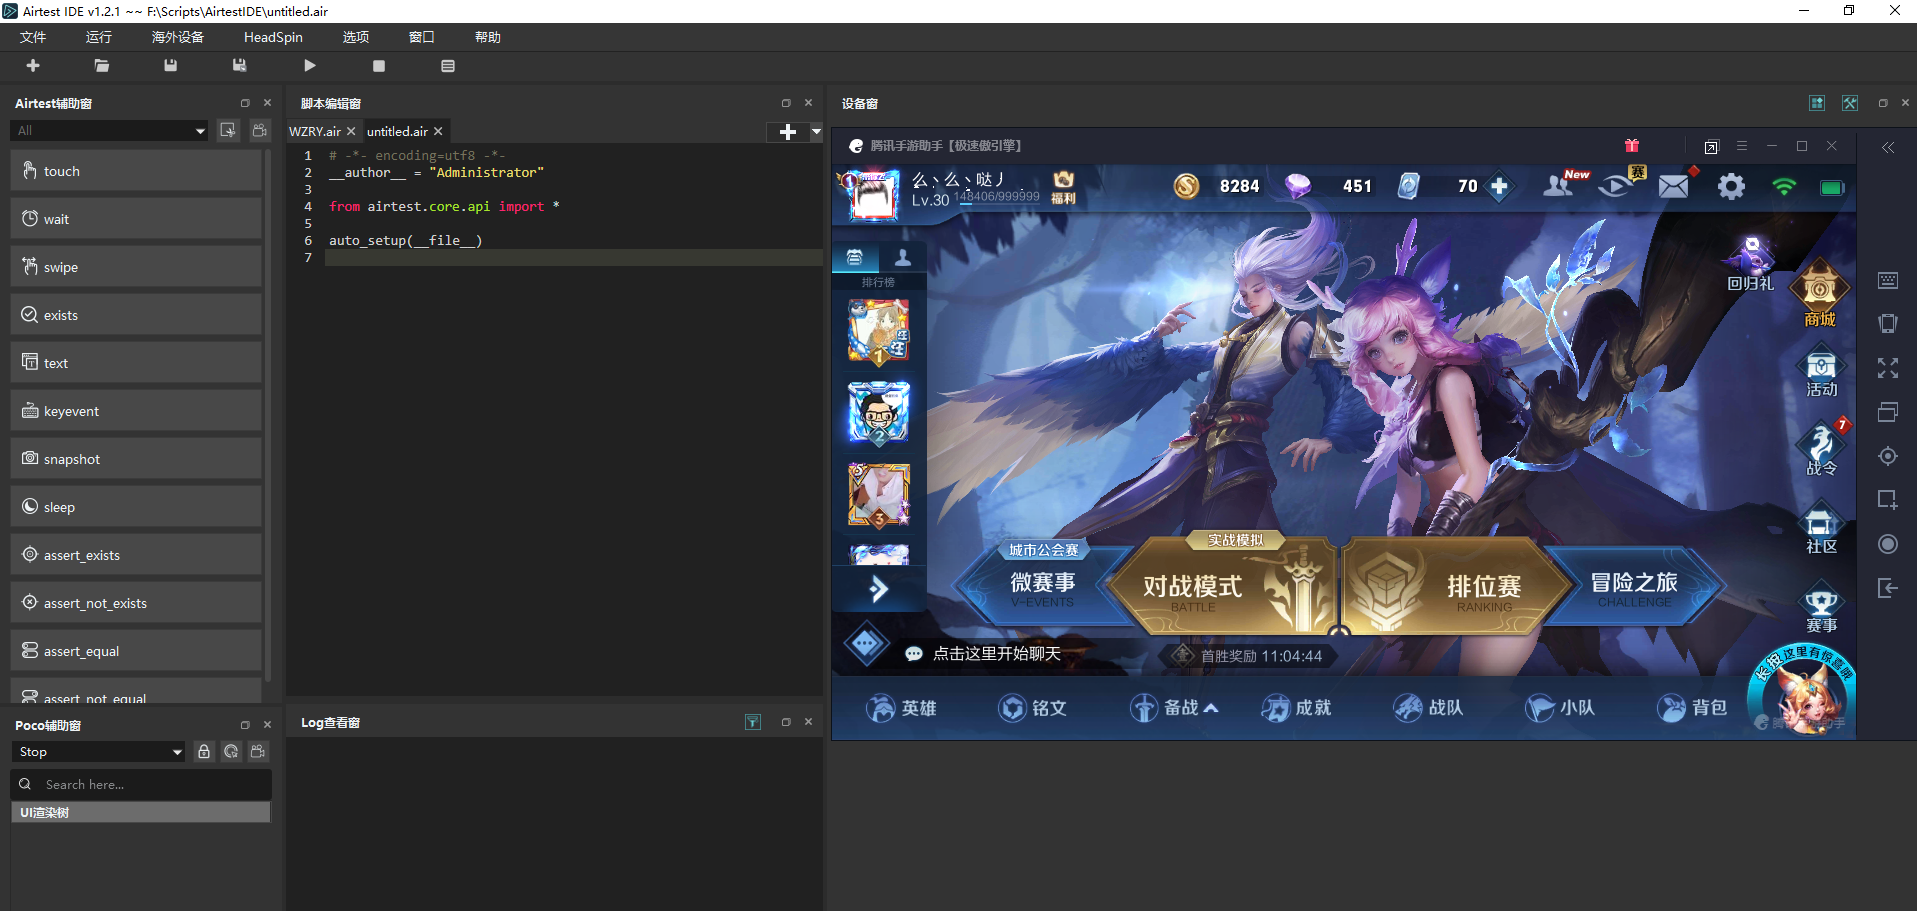Select the UI渲染树 tree header
This screenshot has height=911, width=1917.
(141, 813)
